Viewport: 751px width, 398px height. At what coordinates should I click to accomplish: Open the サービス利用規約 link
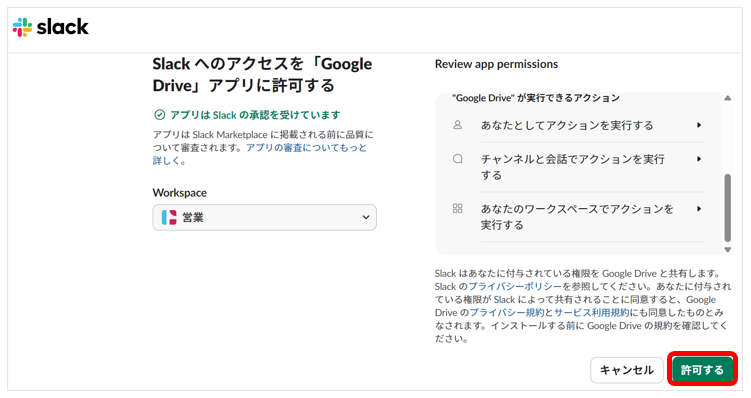(x=592, y=312)
